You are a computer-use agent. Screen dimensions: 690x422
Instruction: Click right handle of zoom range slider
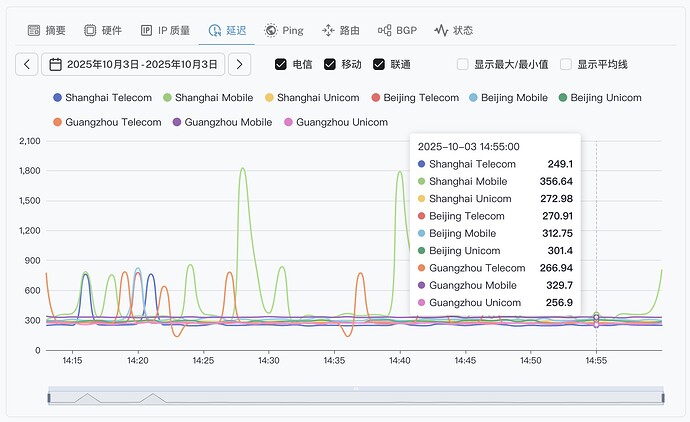click(663, 398)
